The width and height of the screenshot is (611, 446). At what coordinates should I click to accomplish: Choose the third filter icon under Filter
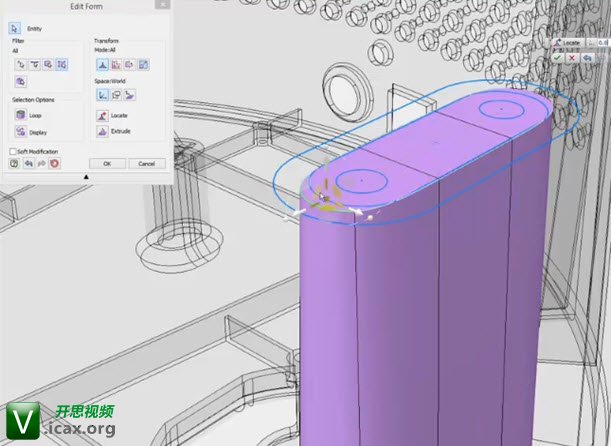pos(48,65)
